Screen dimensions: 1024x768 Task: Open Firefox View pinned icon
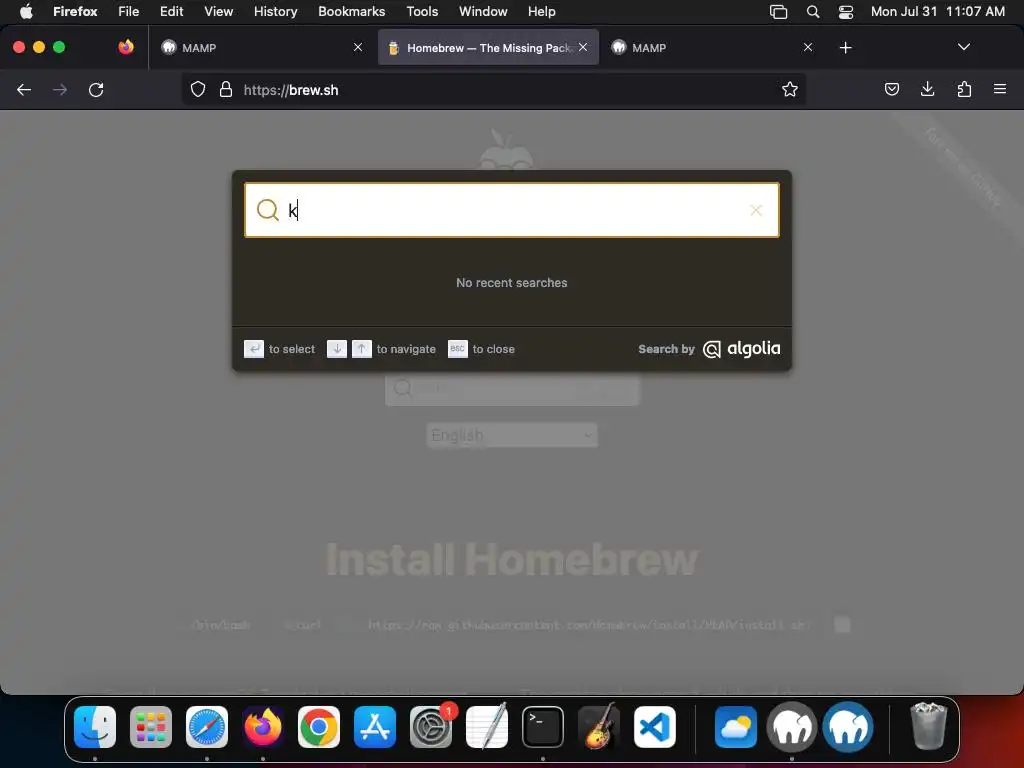point(126,47)
